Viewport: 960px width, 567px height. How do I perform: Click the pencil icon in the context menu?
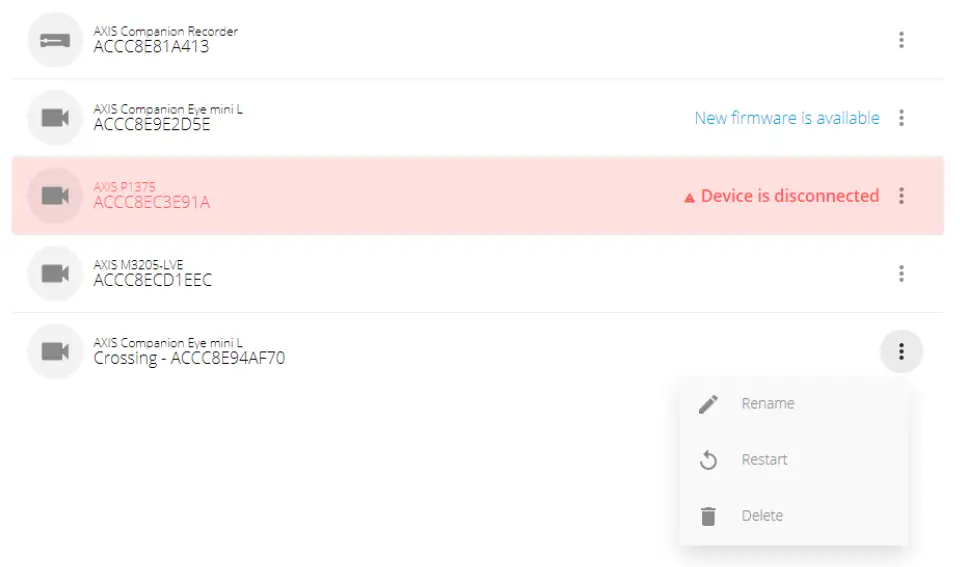(x=708, y=404)
